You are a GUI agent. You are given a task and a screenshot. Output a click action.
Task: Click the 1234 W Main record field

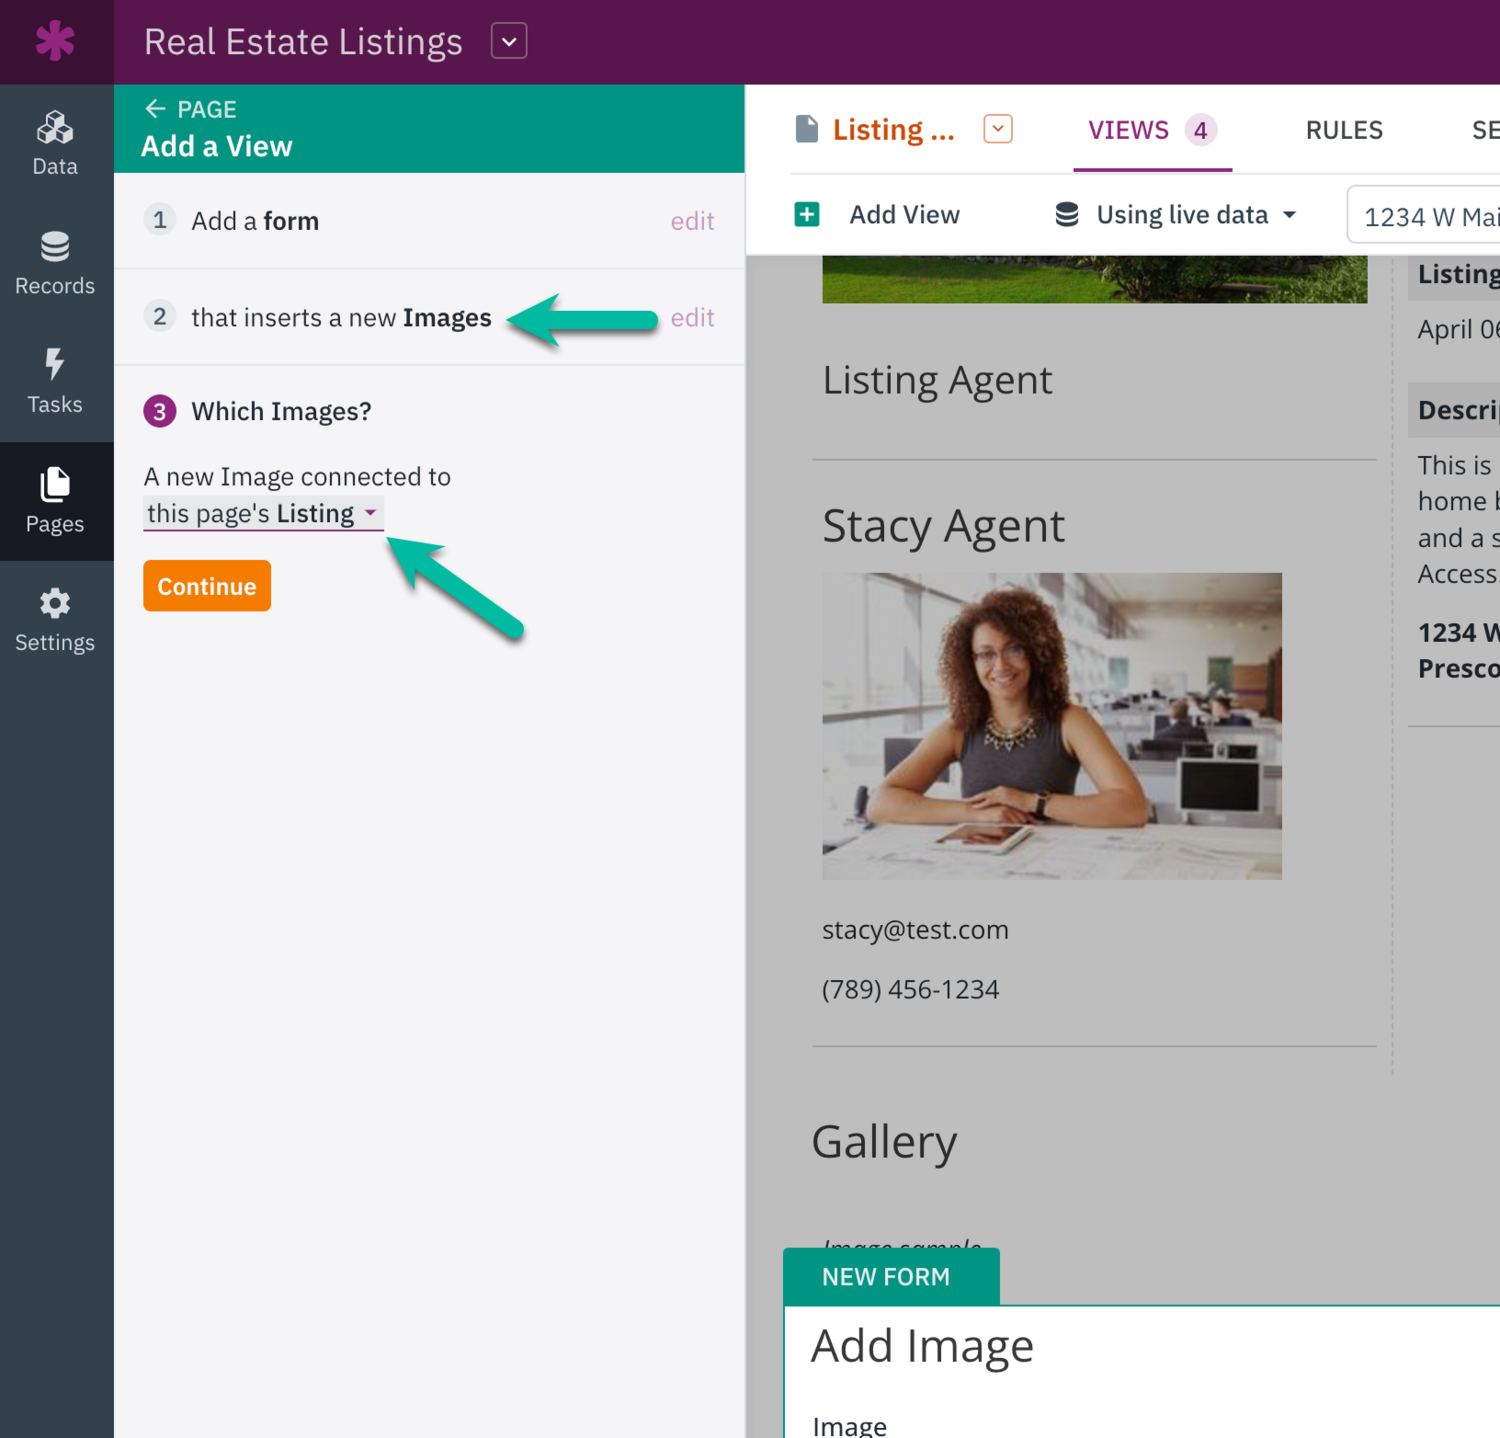pyautogui.click(x=1427, y=217)
